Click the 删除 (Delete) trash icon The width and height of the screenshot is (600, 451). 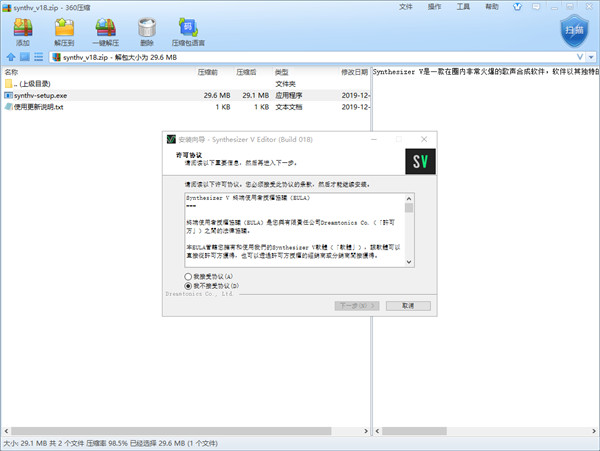147,28
